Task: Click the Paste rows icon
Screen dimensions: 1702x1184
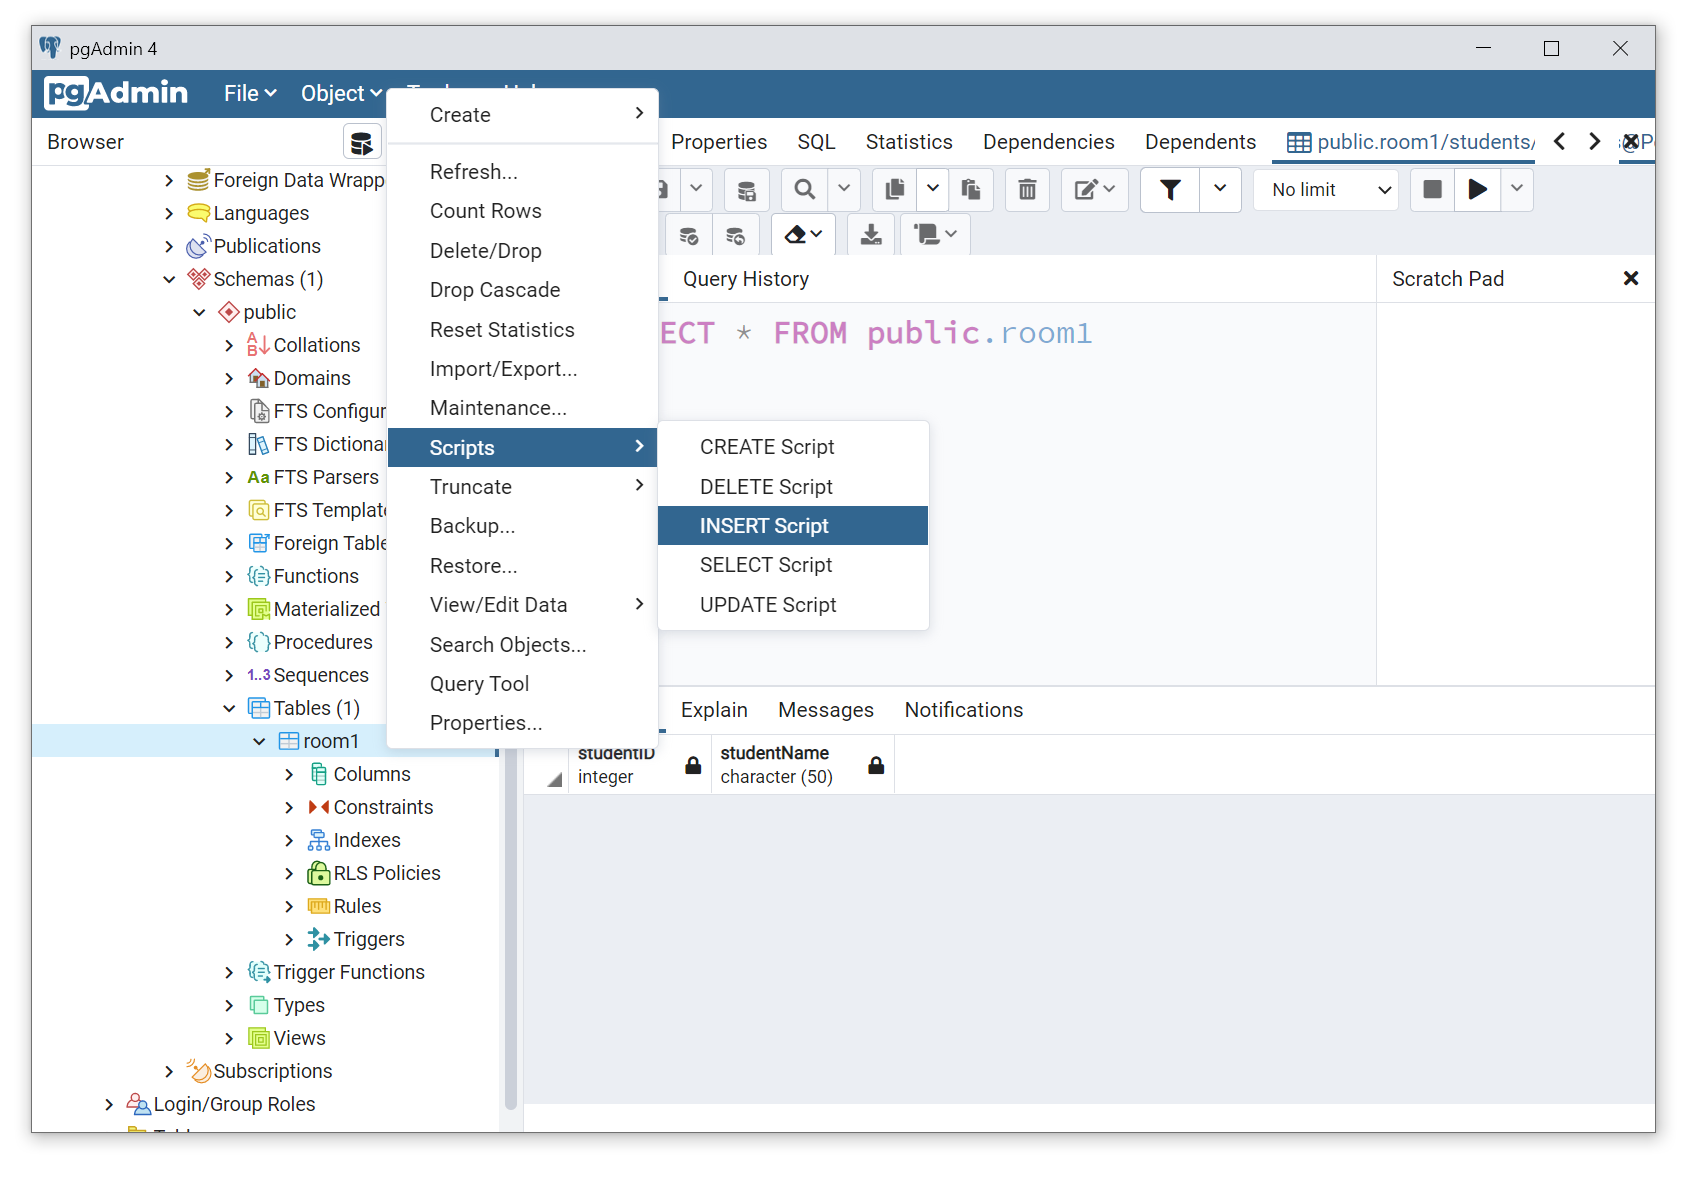Action: [x=970, y=190]
